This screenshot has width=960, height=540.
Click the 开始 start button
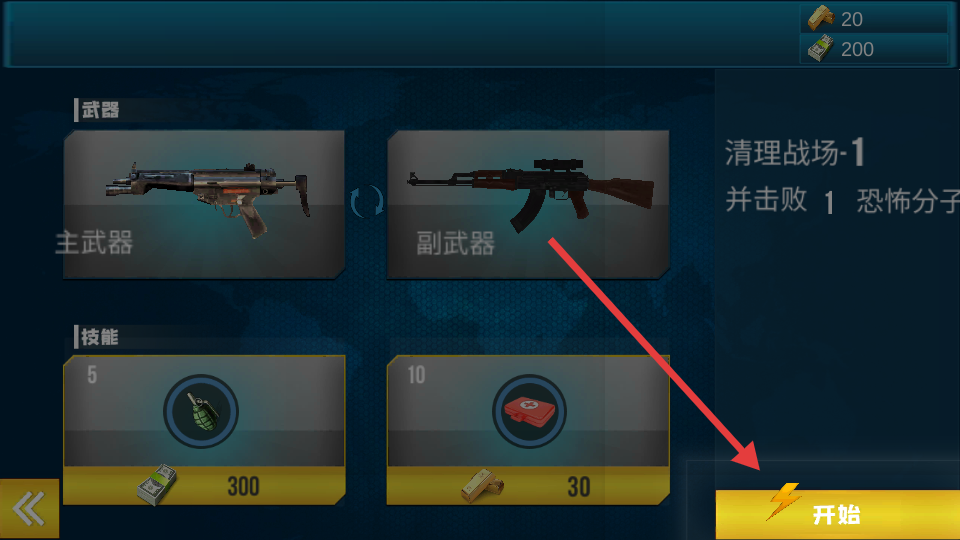(838, 514)
